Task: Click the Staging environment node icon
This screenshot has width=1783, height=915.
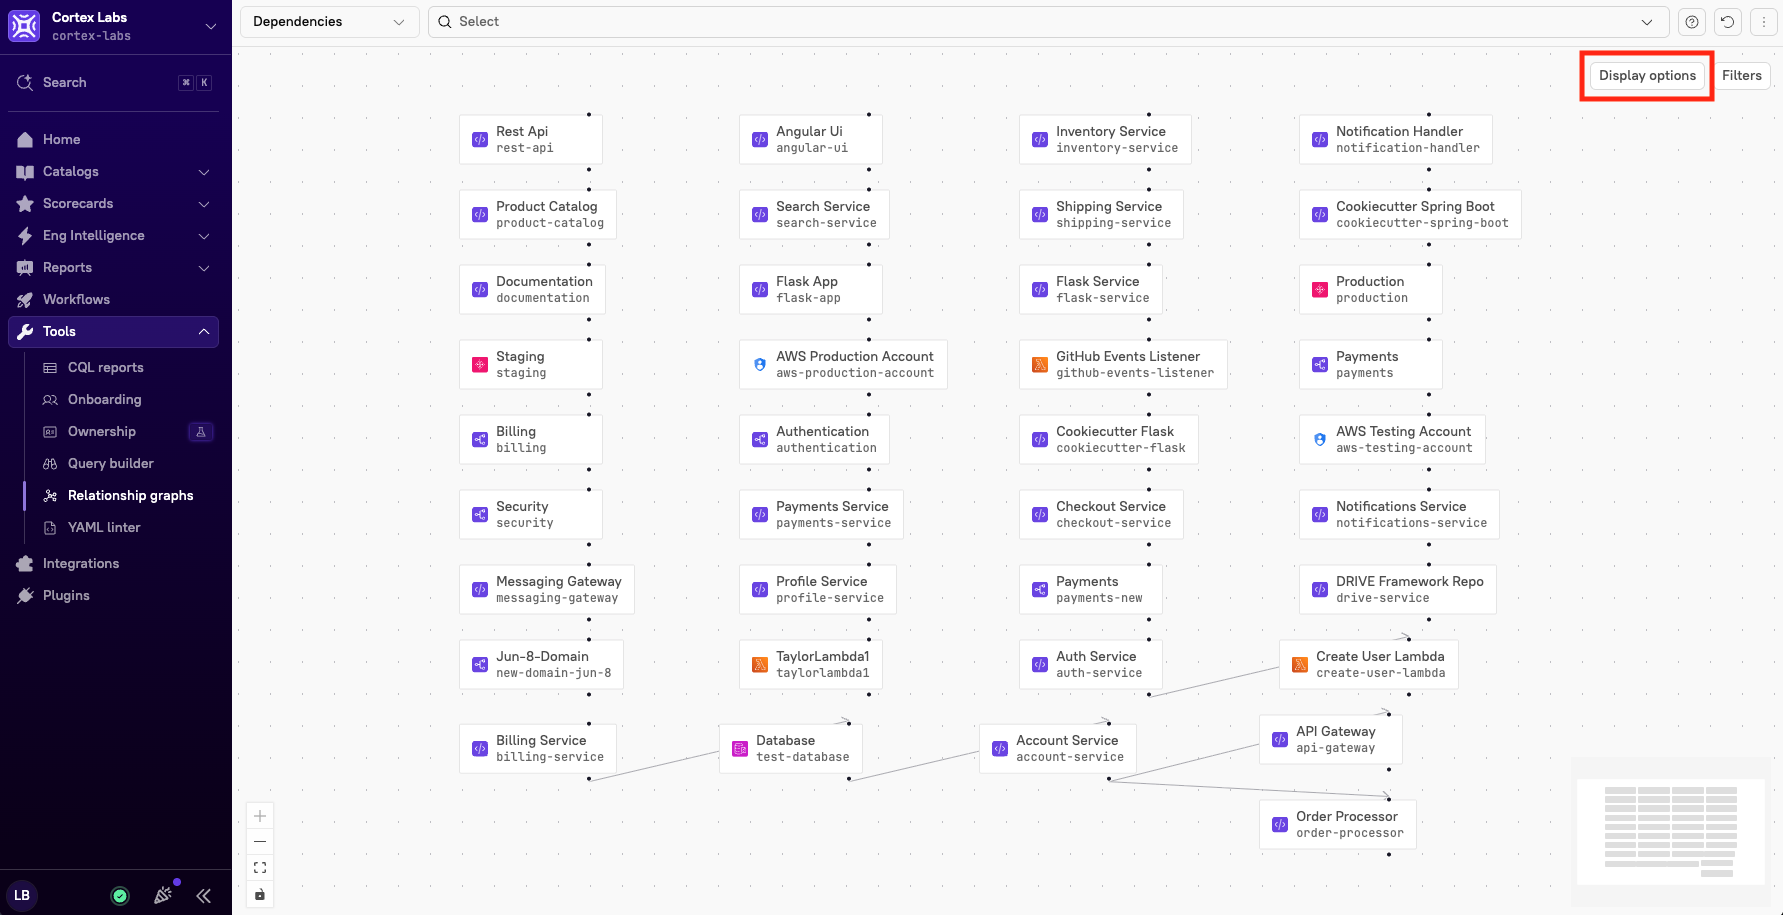Action: [480, 365]
